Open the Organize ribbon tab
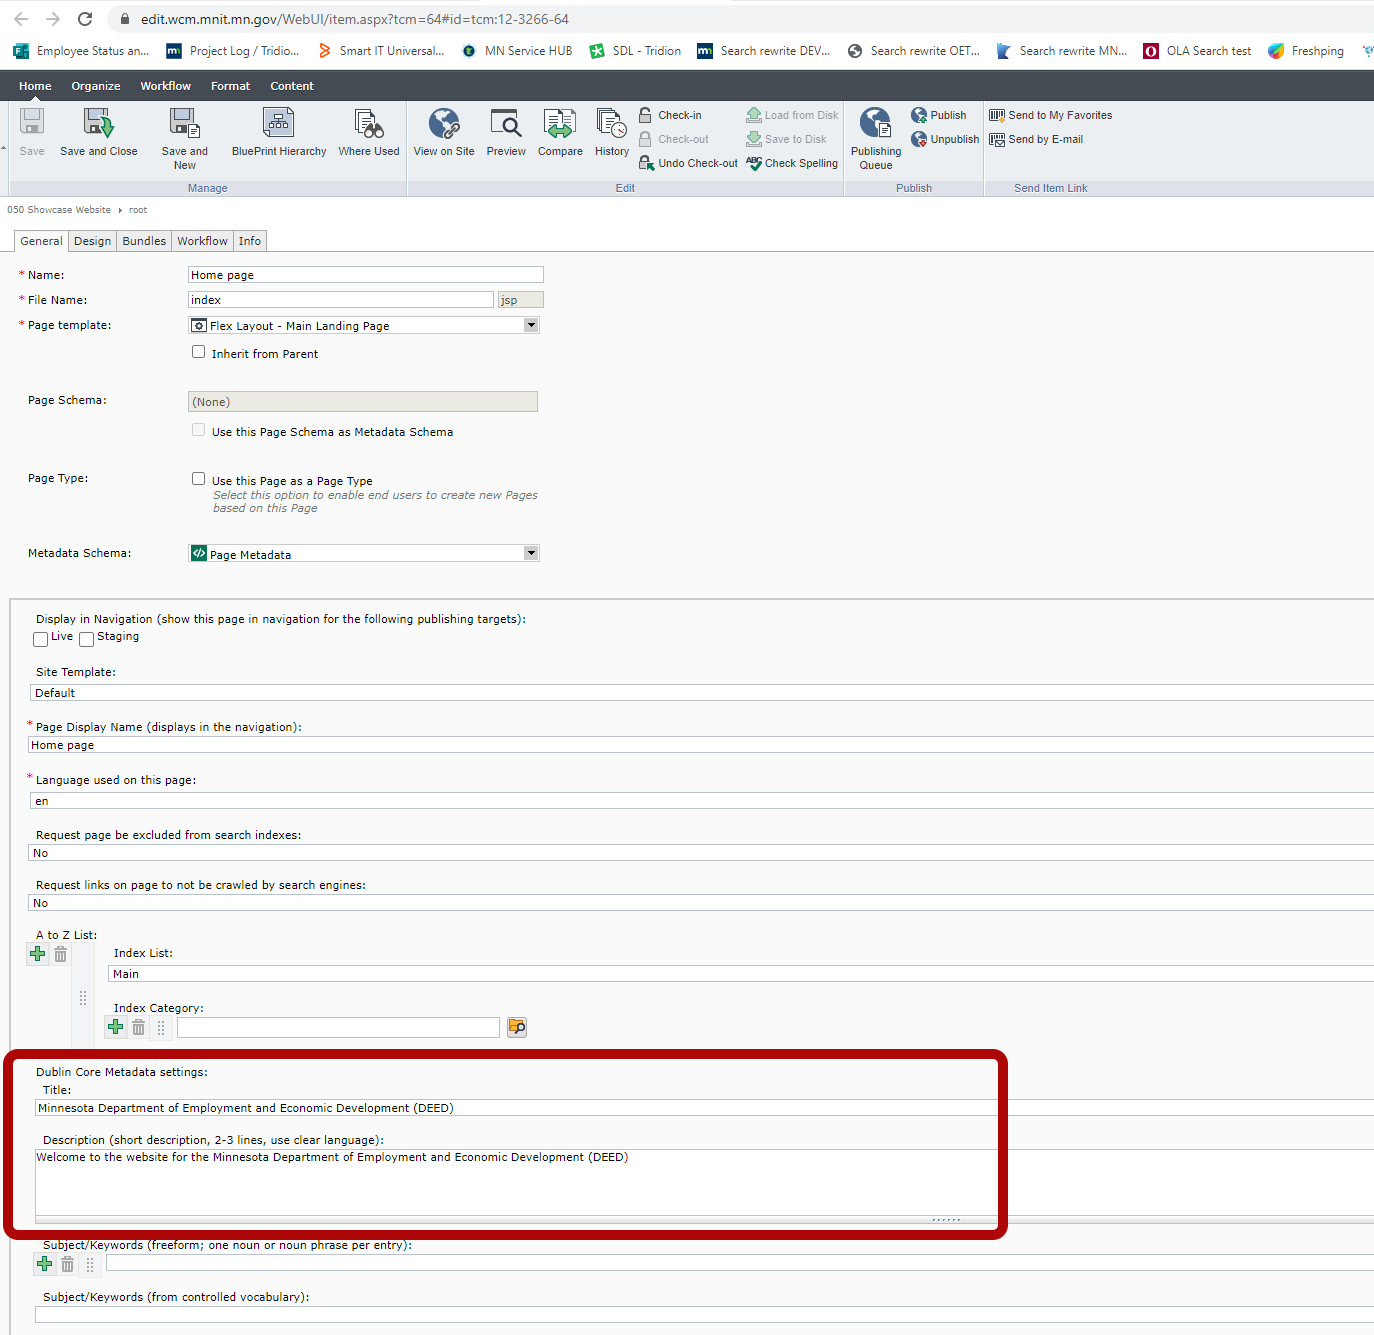The image size is (1374, 1335). [96, 86]
